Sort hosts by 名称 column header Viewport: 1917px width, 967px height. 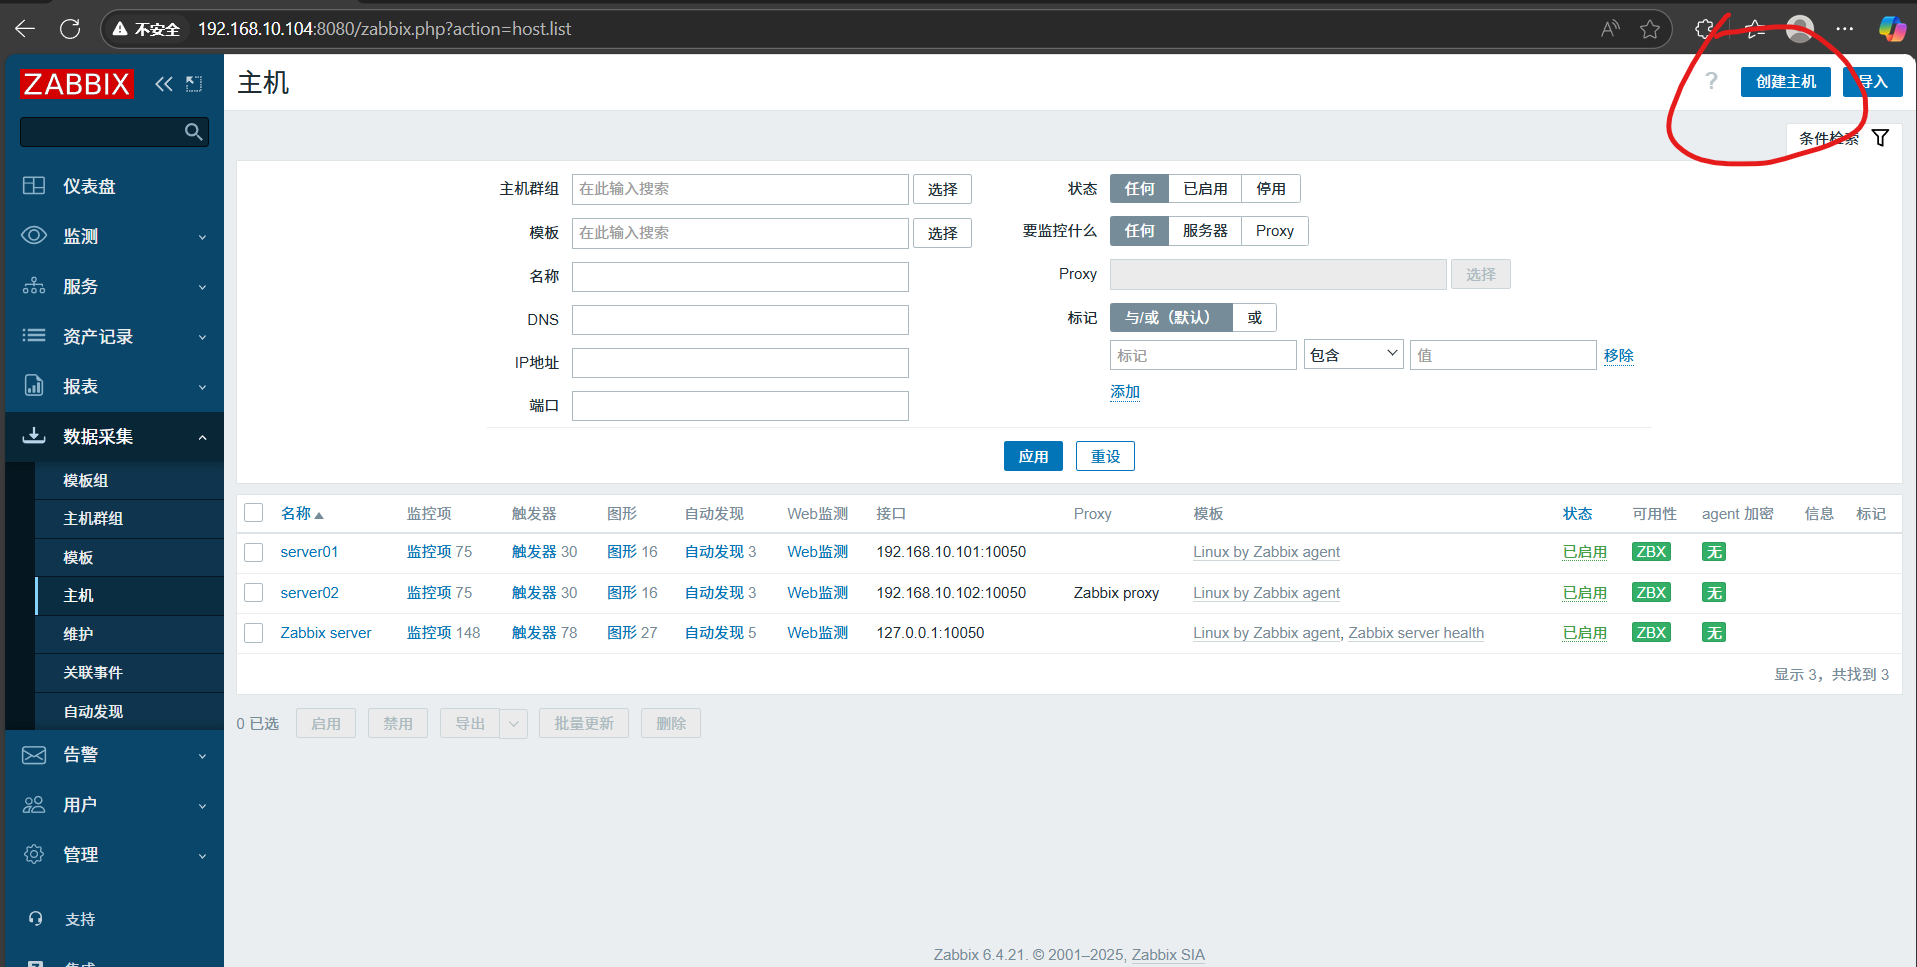[302, 513]
